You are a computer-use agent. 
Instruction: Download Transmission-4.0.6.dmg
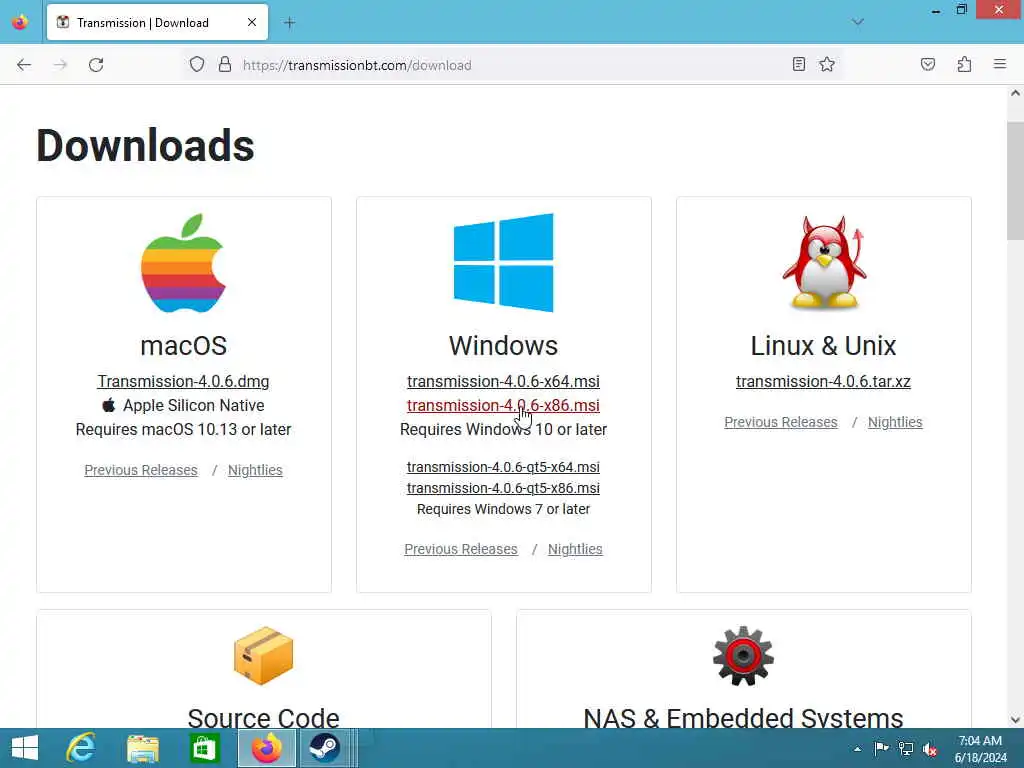point(184,381)
